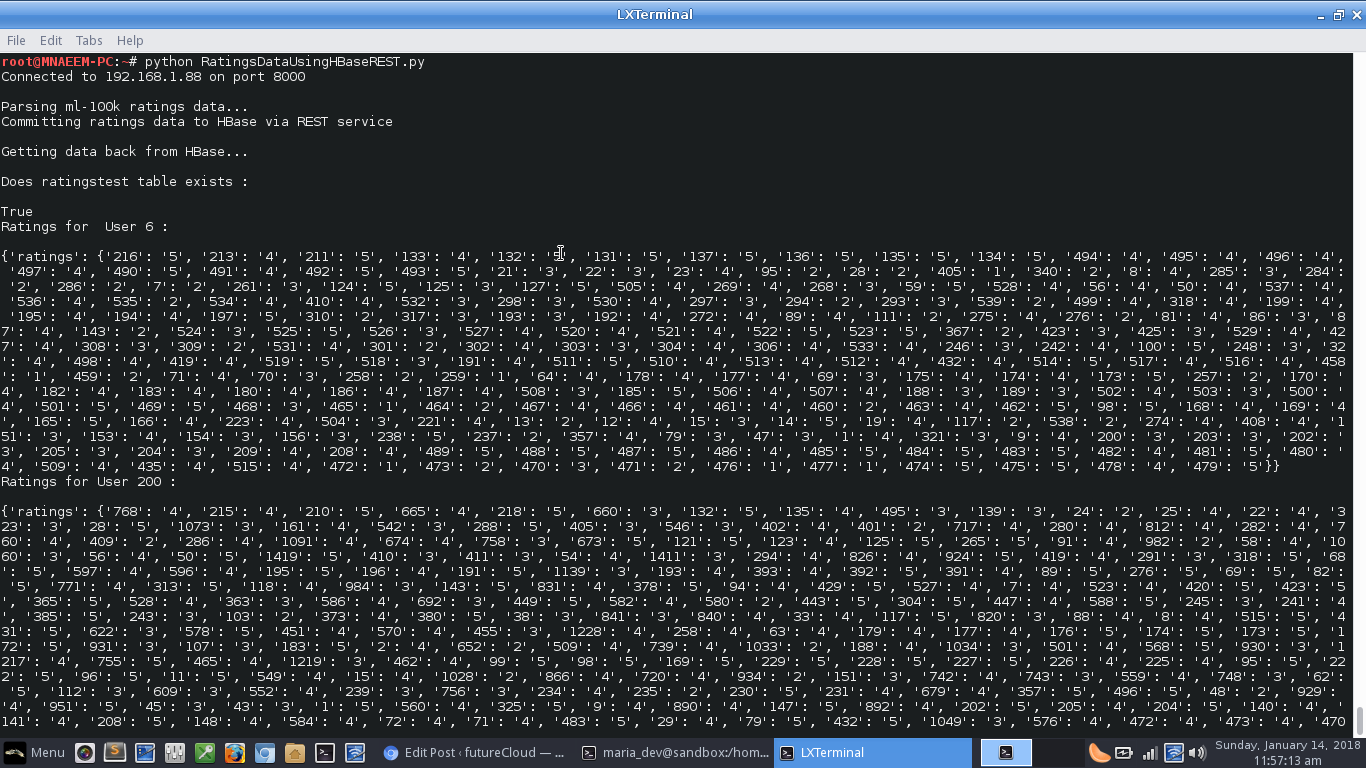Viewport: 1366px width, 768px height.
Task: Switch to maria_dev@sandbox terminal window
Action: coord(674,753)
